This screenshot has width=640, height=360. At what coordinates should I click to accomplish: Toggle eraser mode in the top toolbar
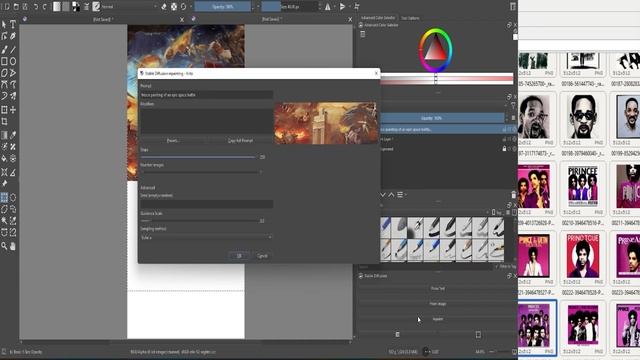(164, 7)
